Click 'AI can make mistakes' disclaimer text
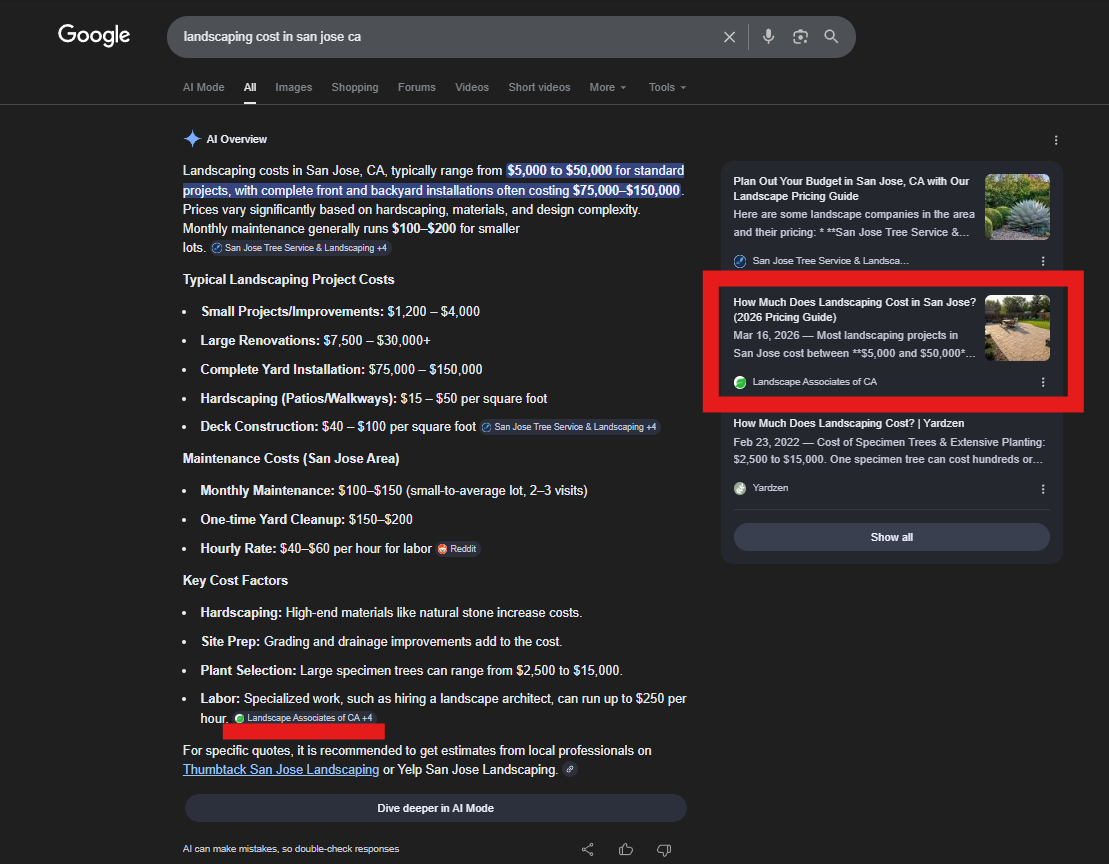Screen dimensions: 1109x864 coord(291,848)
